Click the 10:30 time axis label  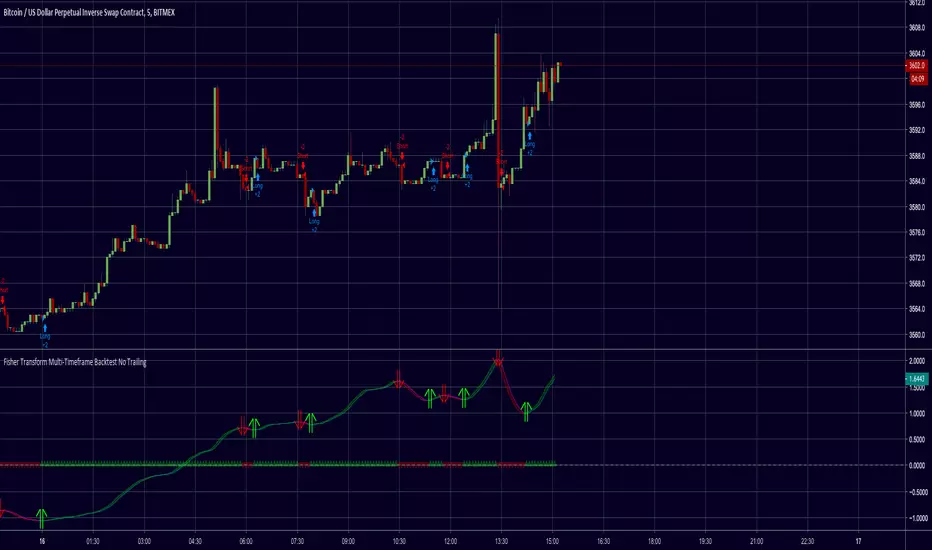(399, 541)
